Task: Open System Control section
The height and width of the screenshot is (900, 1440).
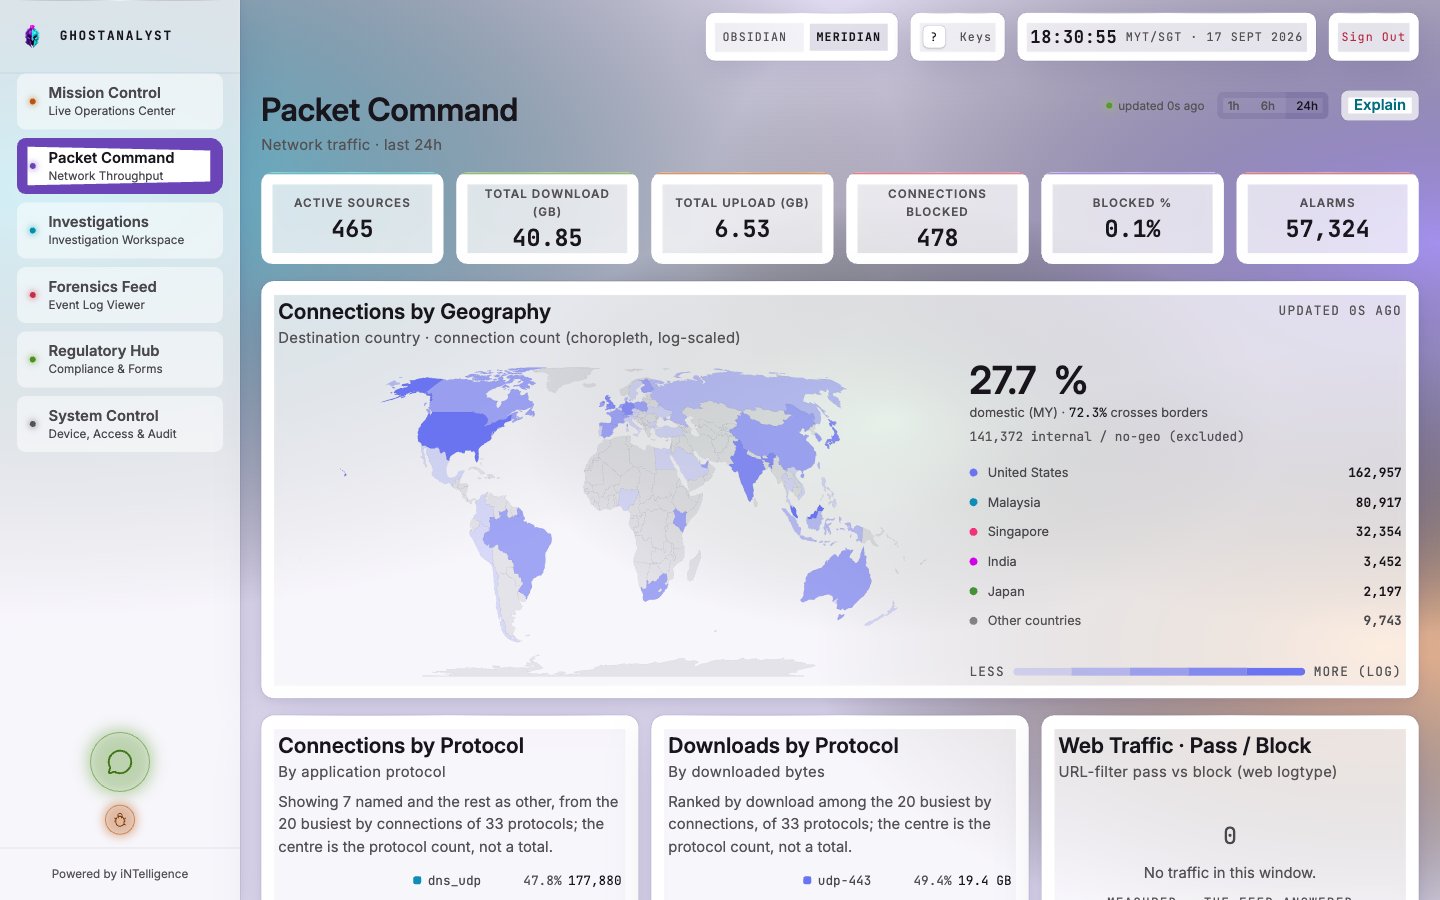Action: 120,424
